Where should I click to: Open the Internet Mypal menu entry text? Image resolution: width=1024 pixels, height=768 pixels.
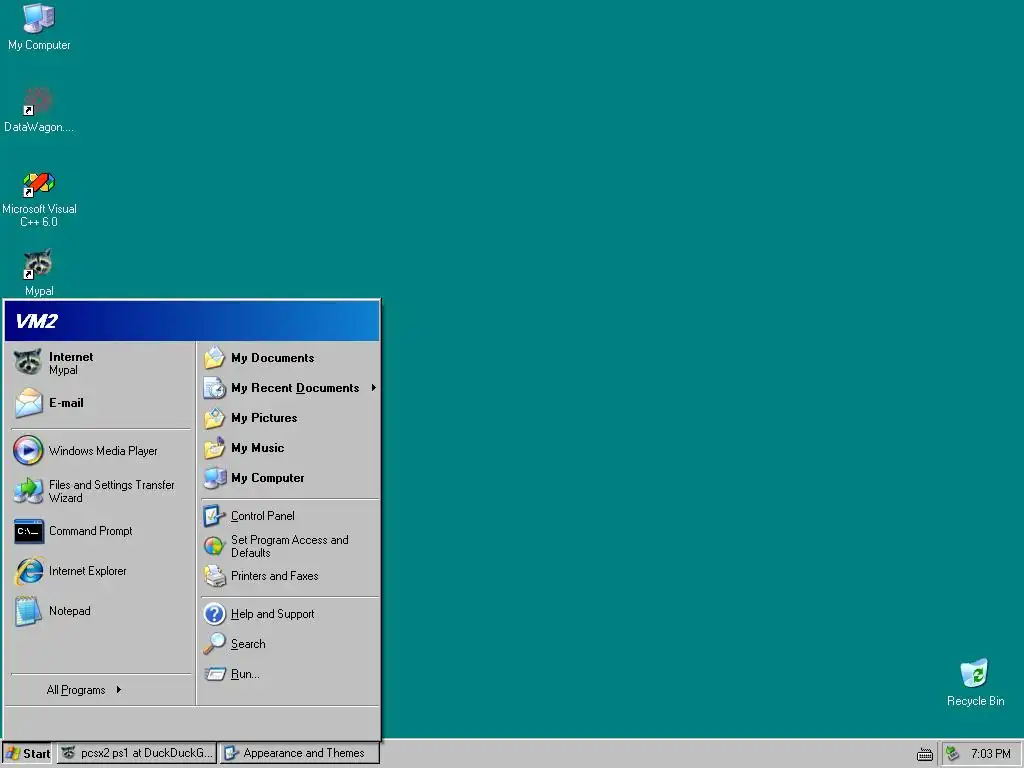(71, 363)
